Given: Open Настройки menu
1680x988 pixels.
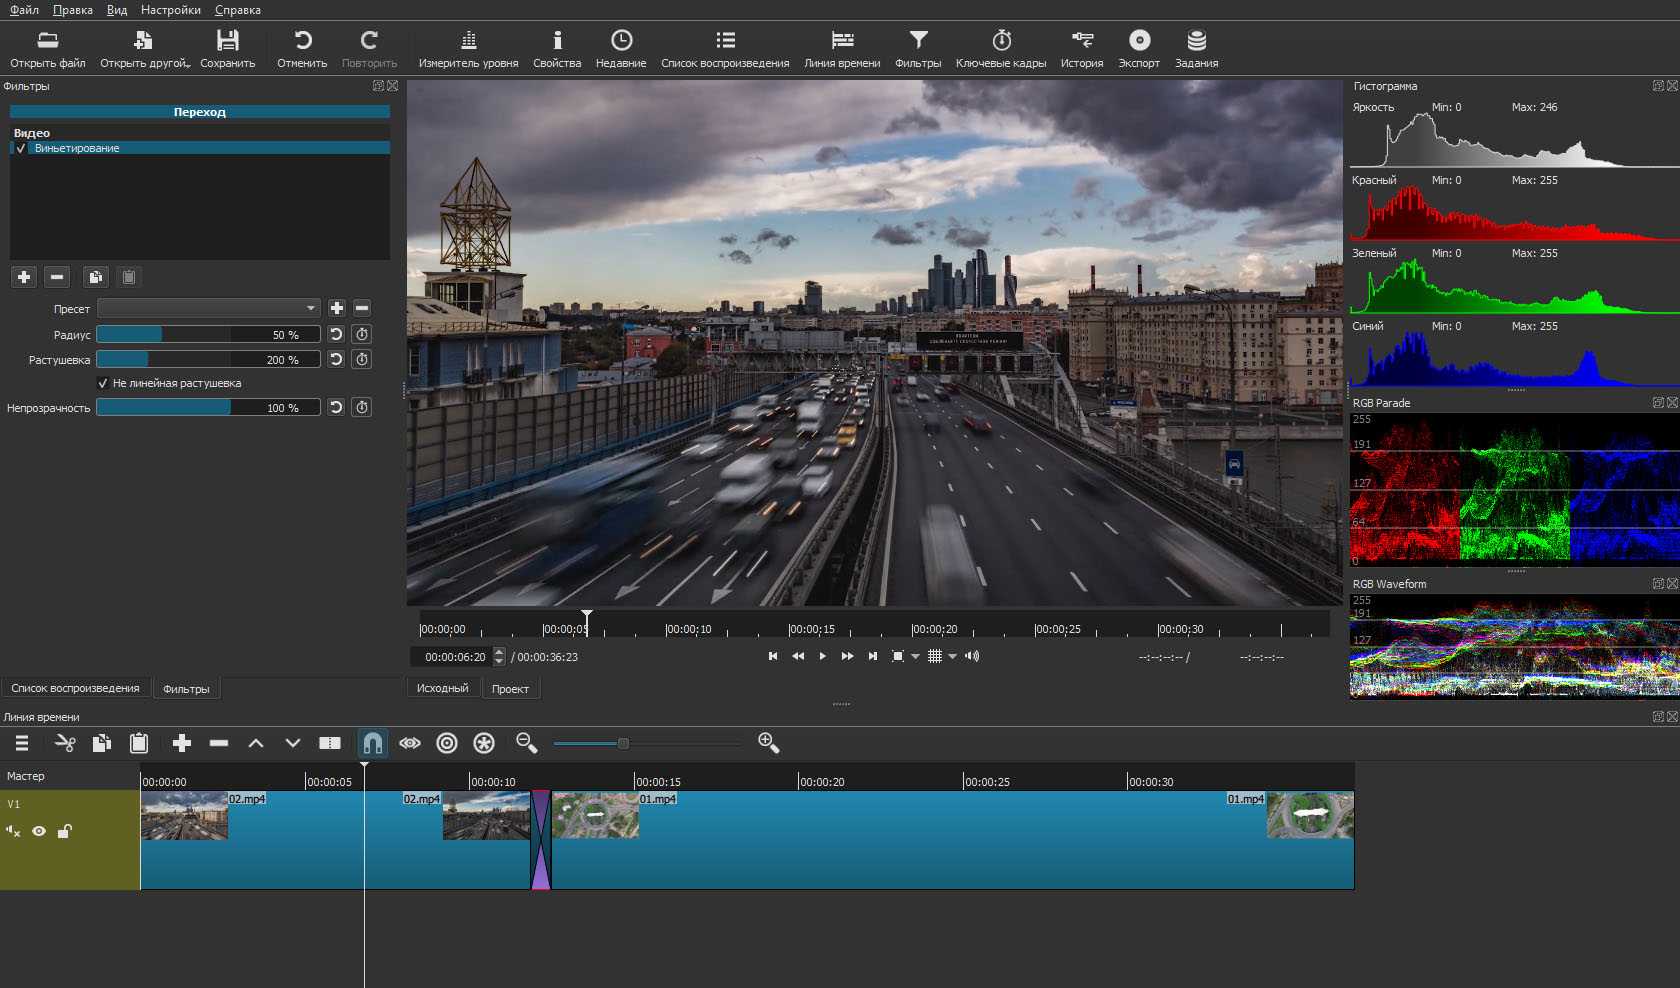Looking at the screenshot, I should click(170, 10).
